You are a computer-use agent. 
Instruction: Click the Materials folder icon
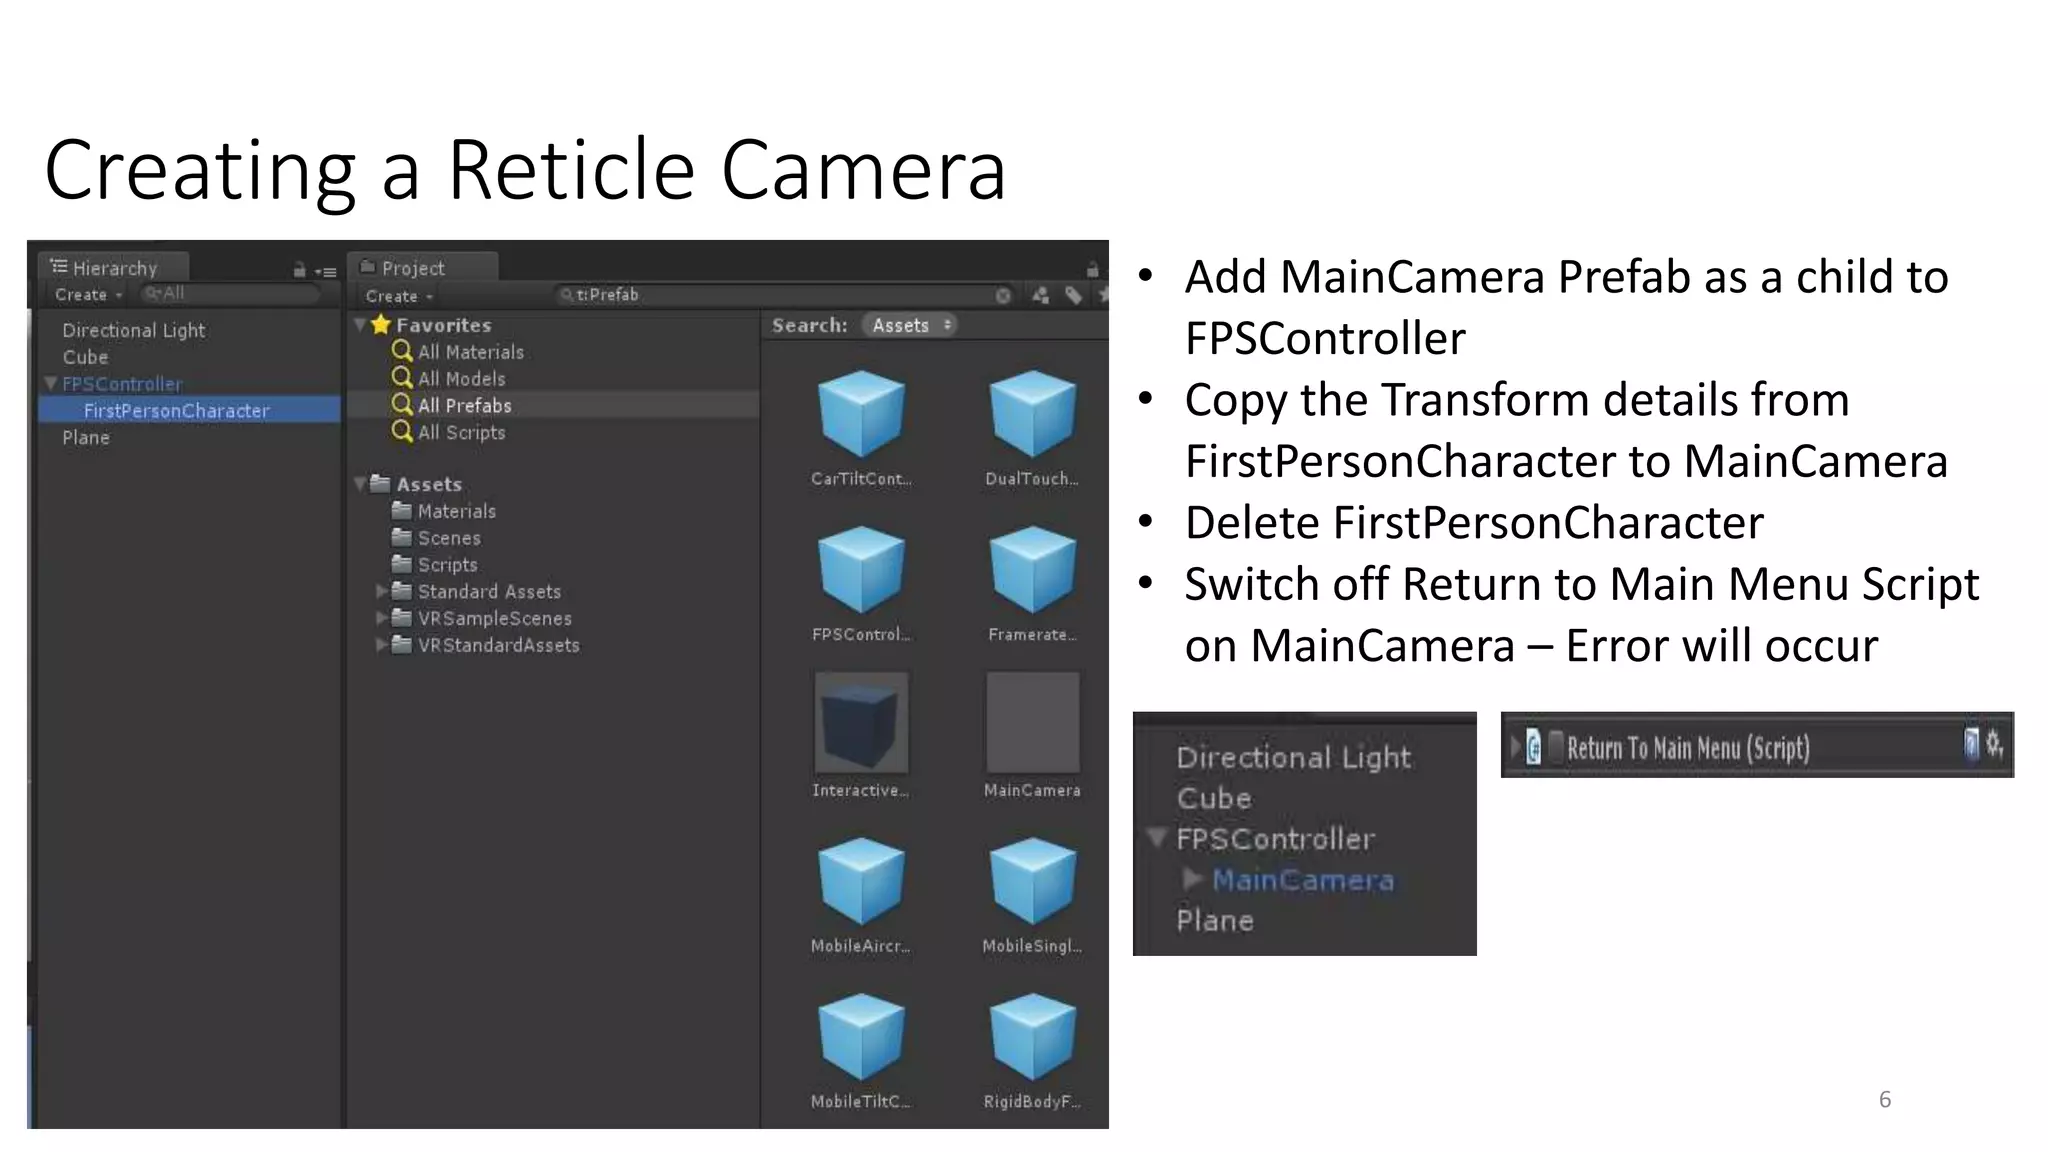(x=402, y=510)
